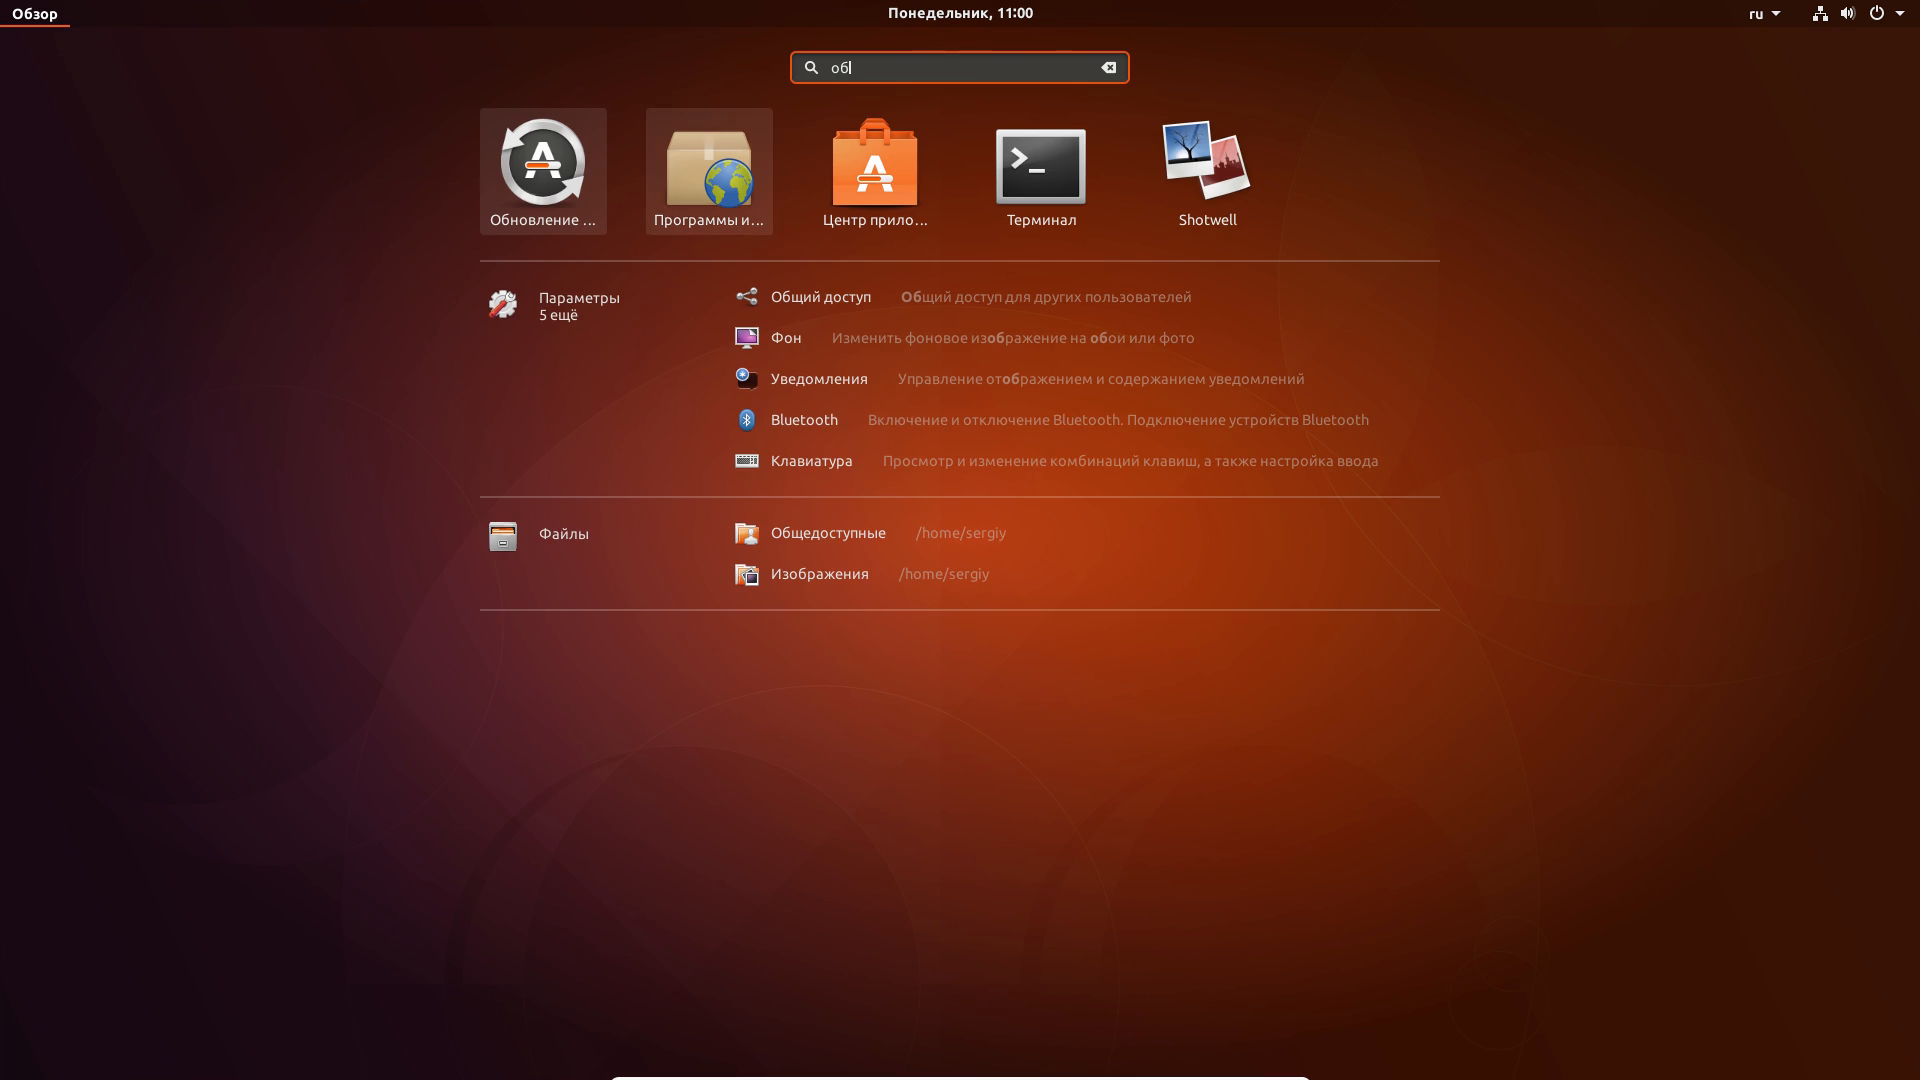The image size is (1920, 1080).
Task: Click the magnifier icon in search box
Action: click(812, 68)
